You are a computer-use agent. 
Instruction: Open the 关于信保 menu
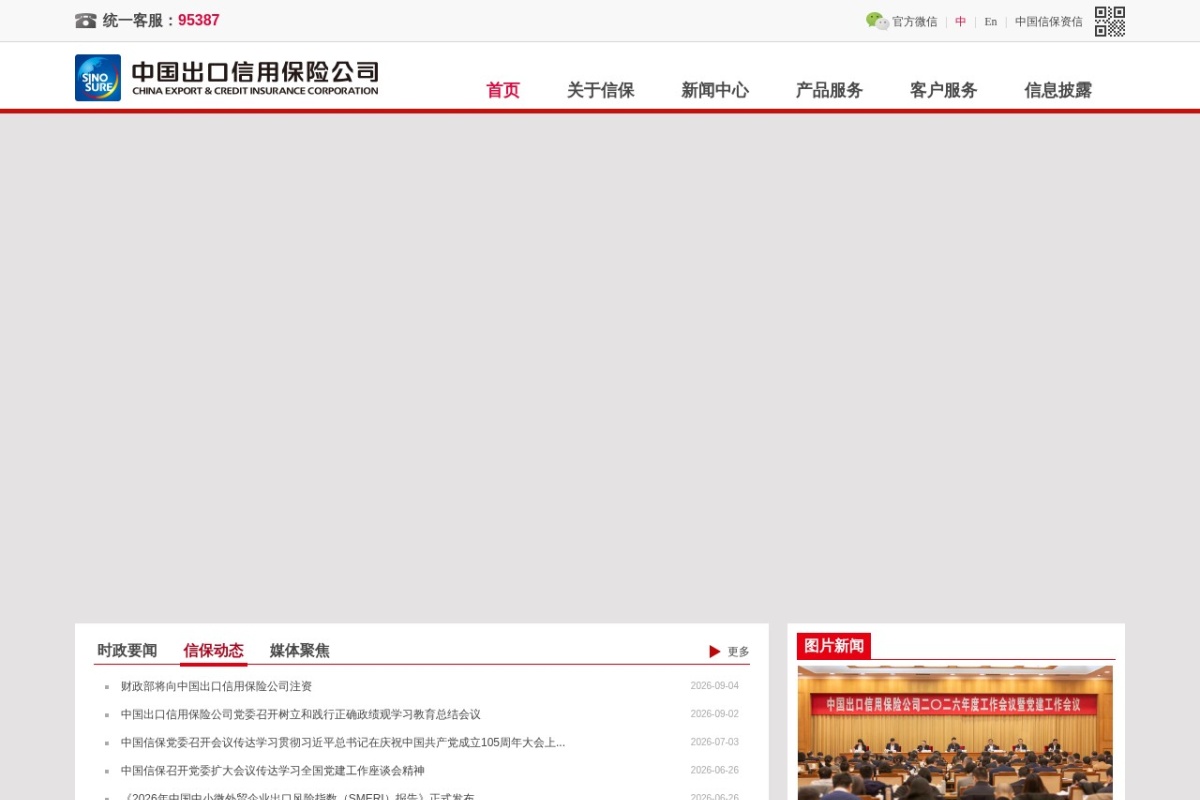(x=601, y=90)
